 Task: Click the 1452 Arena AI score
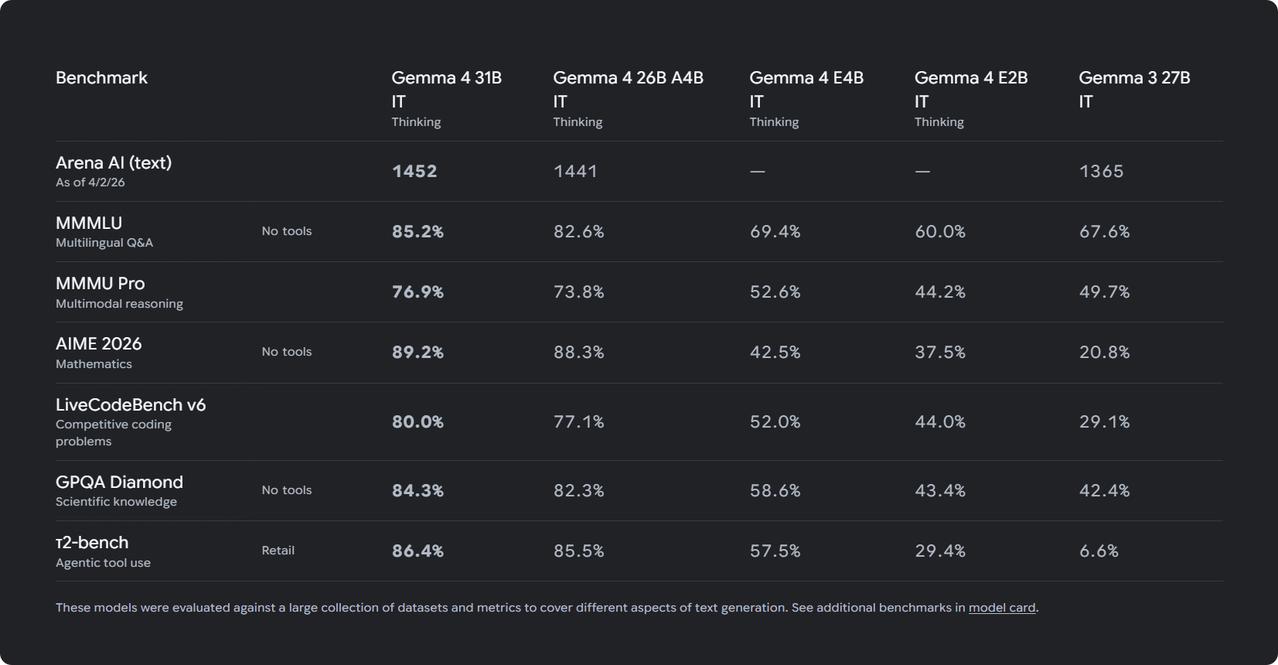pyautogui.click(x=414, y=171)
